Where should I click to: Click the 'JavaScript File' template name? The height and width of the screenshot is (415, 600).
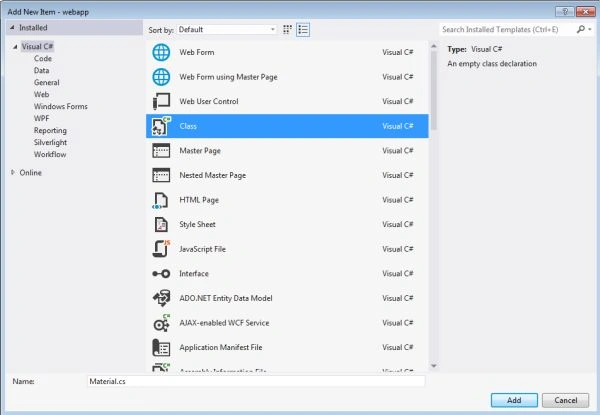pos(202,249)
